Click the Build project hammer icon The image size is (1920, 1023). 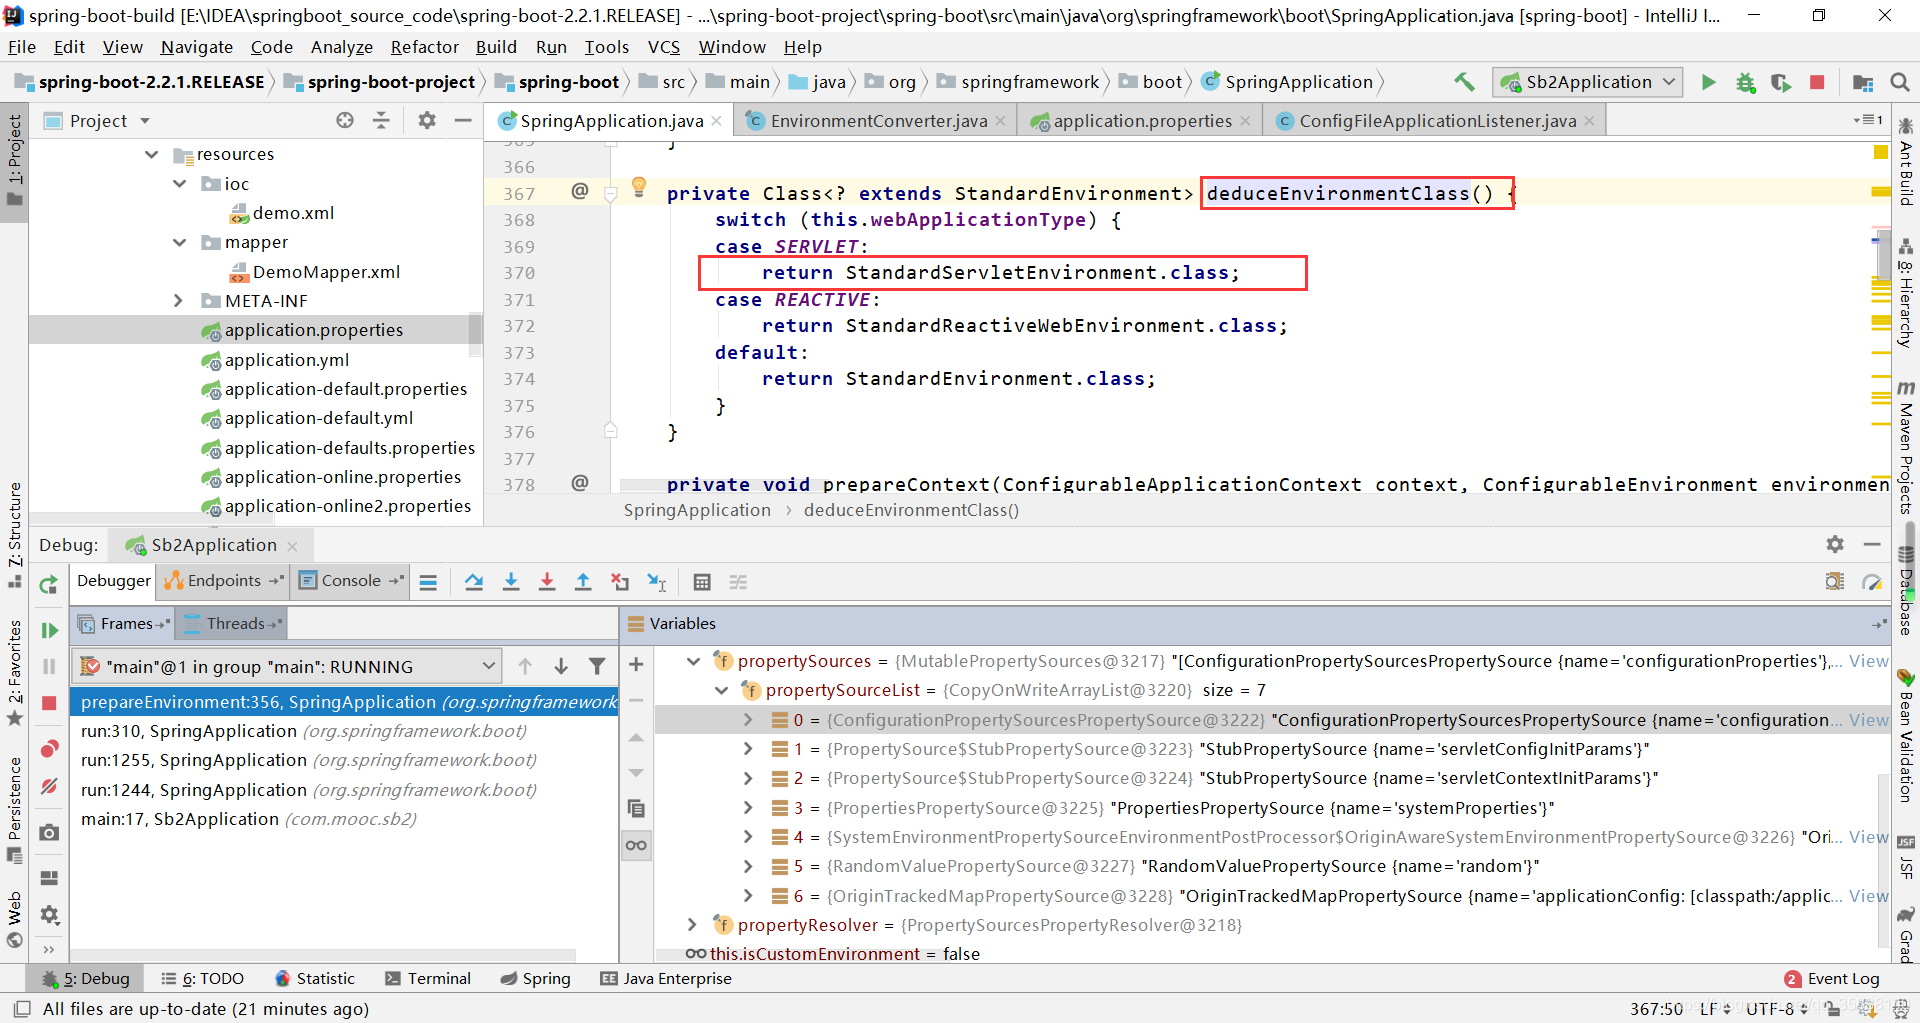click(x=1464, y=82)
